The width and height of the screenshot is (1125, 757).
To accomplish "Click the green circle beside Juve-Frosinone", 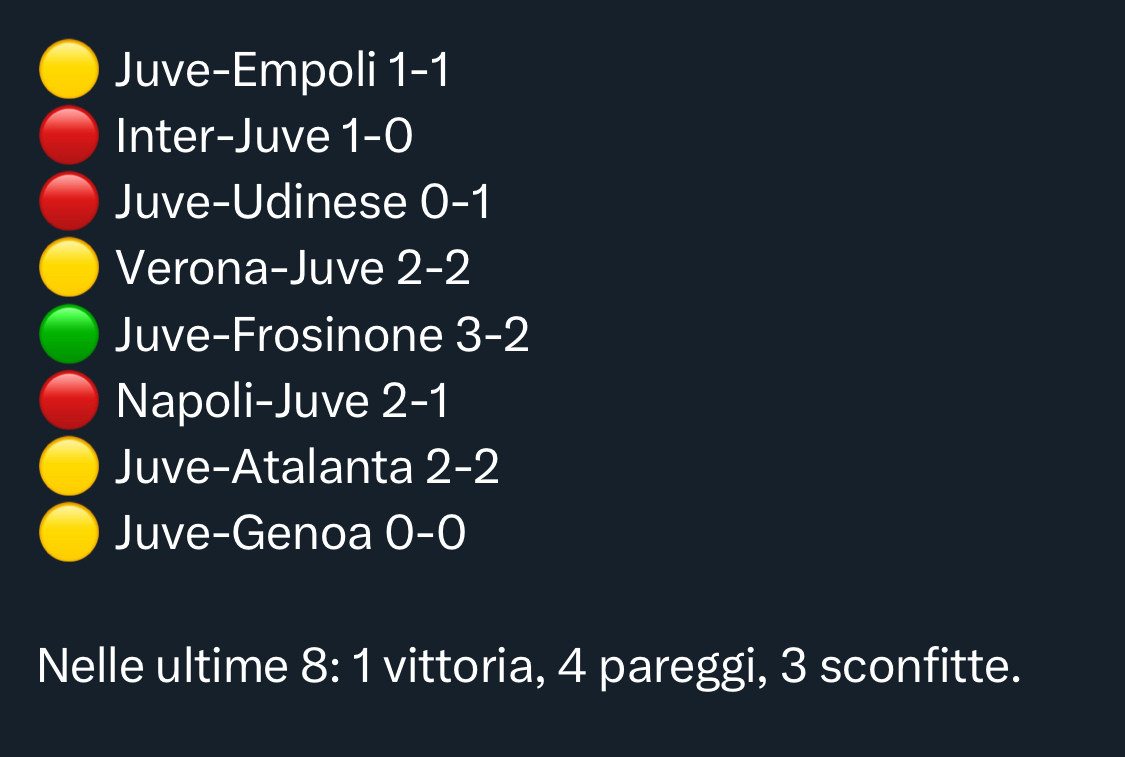I will 68,335.
